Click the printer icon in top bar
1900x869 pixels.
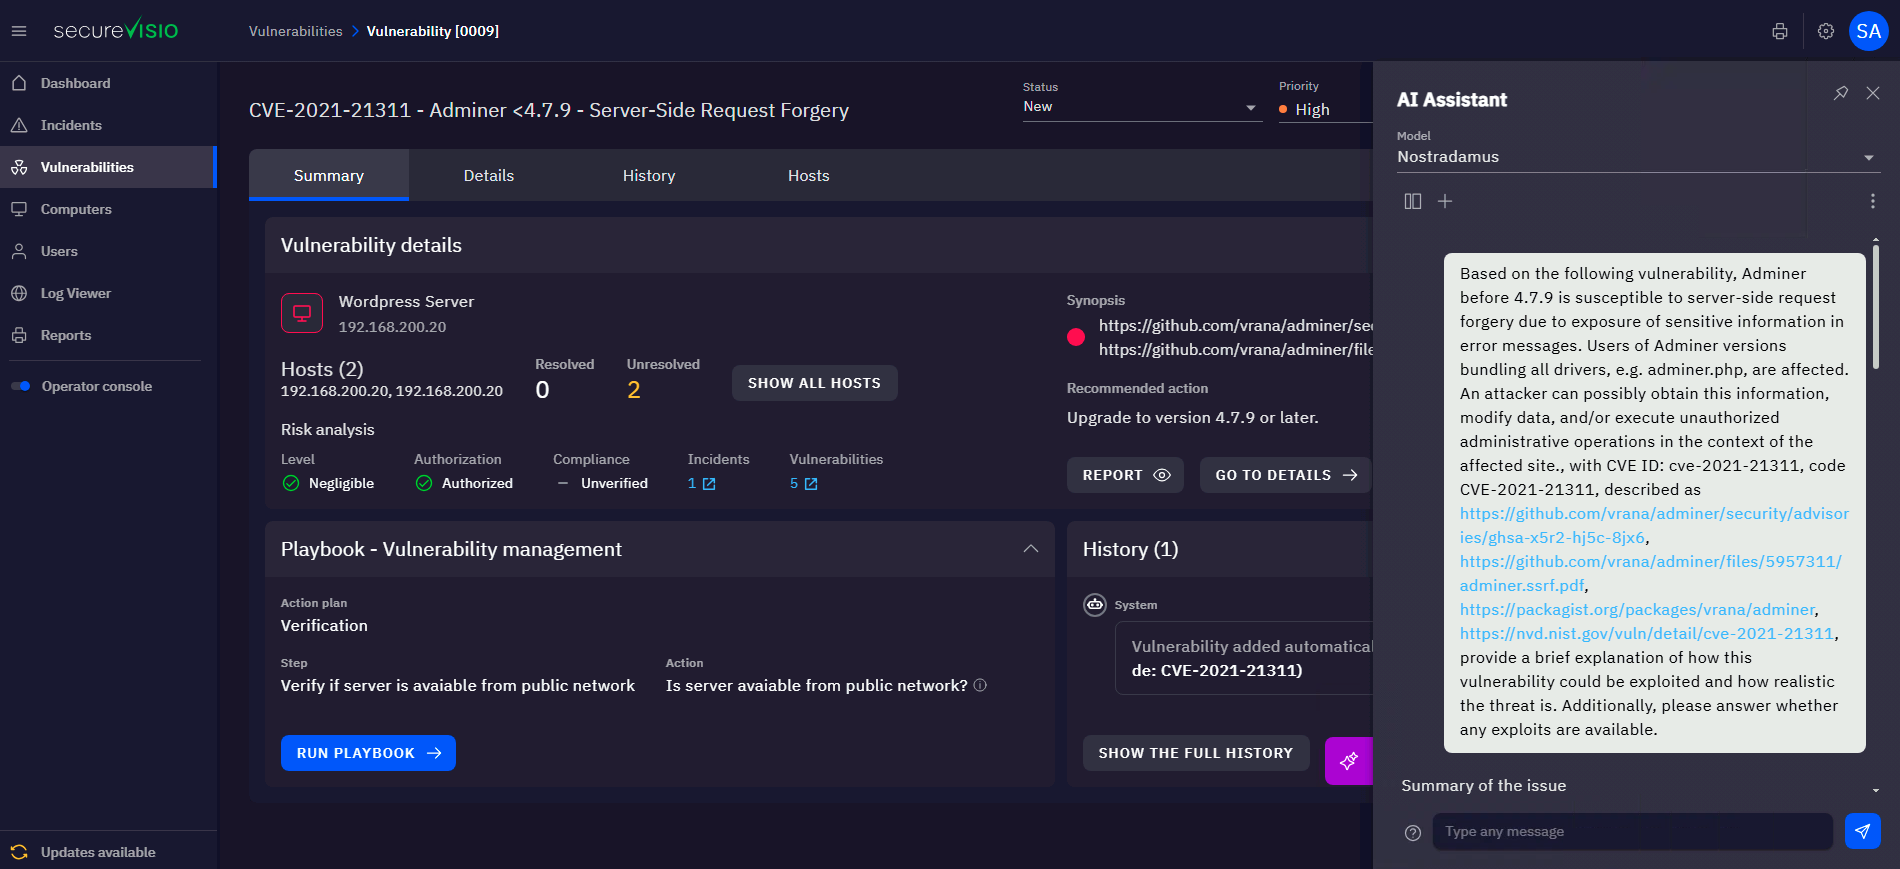(1780, 31)
